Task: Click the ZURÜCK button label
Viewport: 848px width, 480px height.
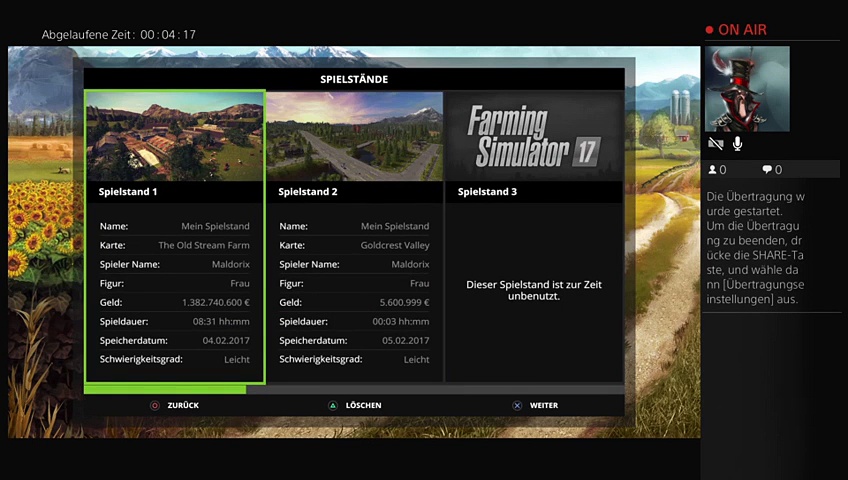Action: click(x=183, y=406)
